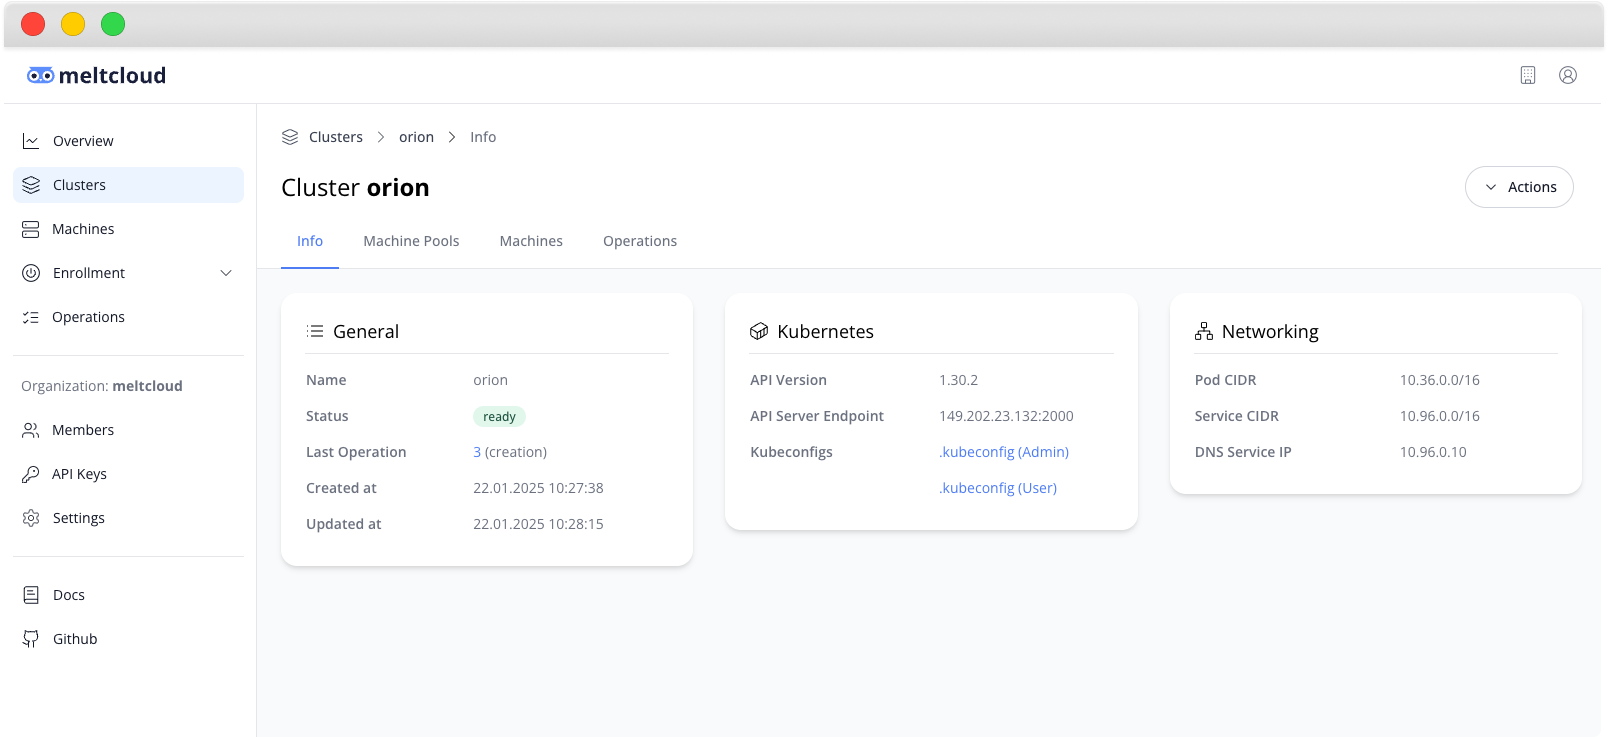The image size is (1608, 737).
Task: Click the Docs document icon
Action: pyautogui.click(x=31, y=595)
